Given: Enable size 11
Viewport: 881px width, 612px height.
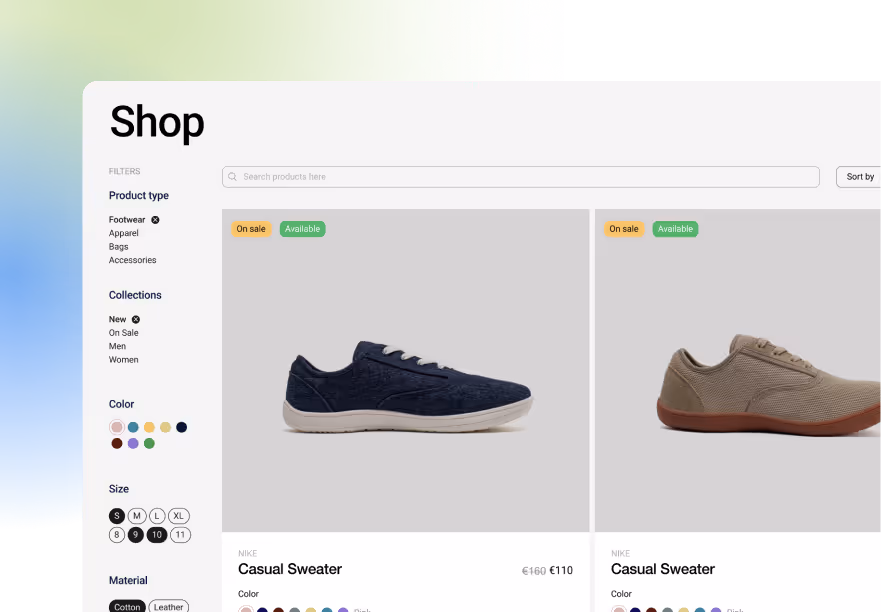Looking at the screenshot, I should [x=180, y=535].
